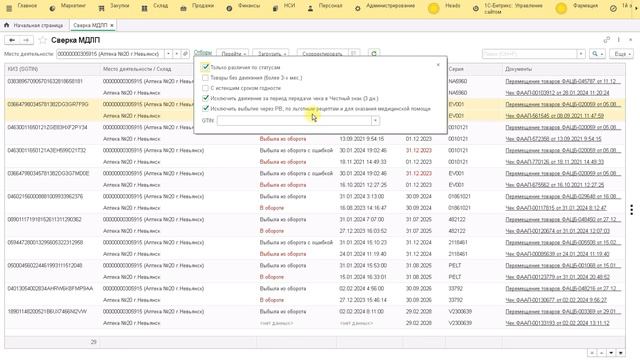The image size is (640, 360).
Task: Clear the Место деятельности field
Action: pyautogui.click(x=177, y=54)
